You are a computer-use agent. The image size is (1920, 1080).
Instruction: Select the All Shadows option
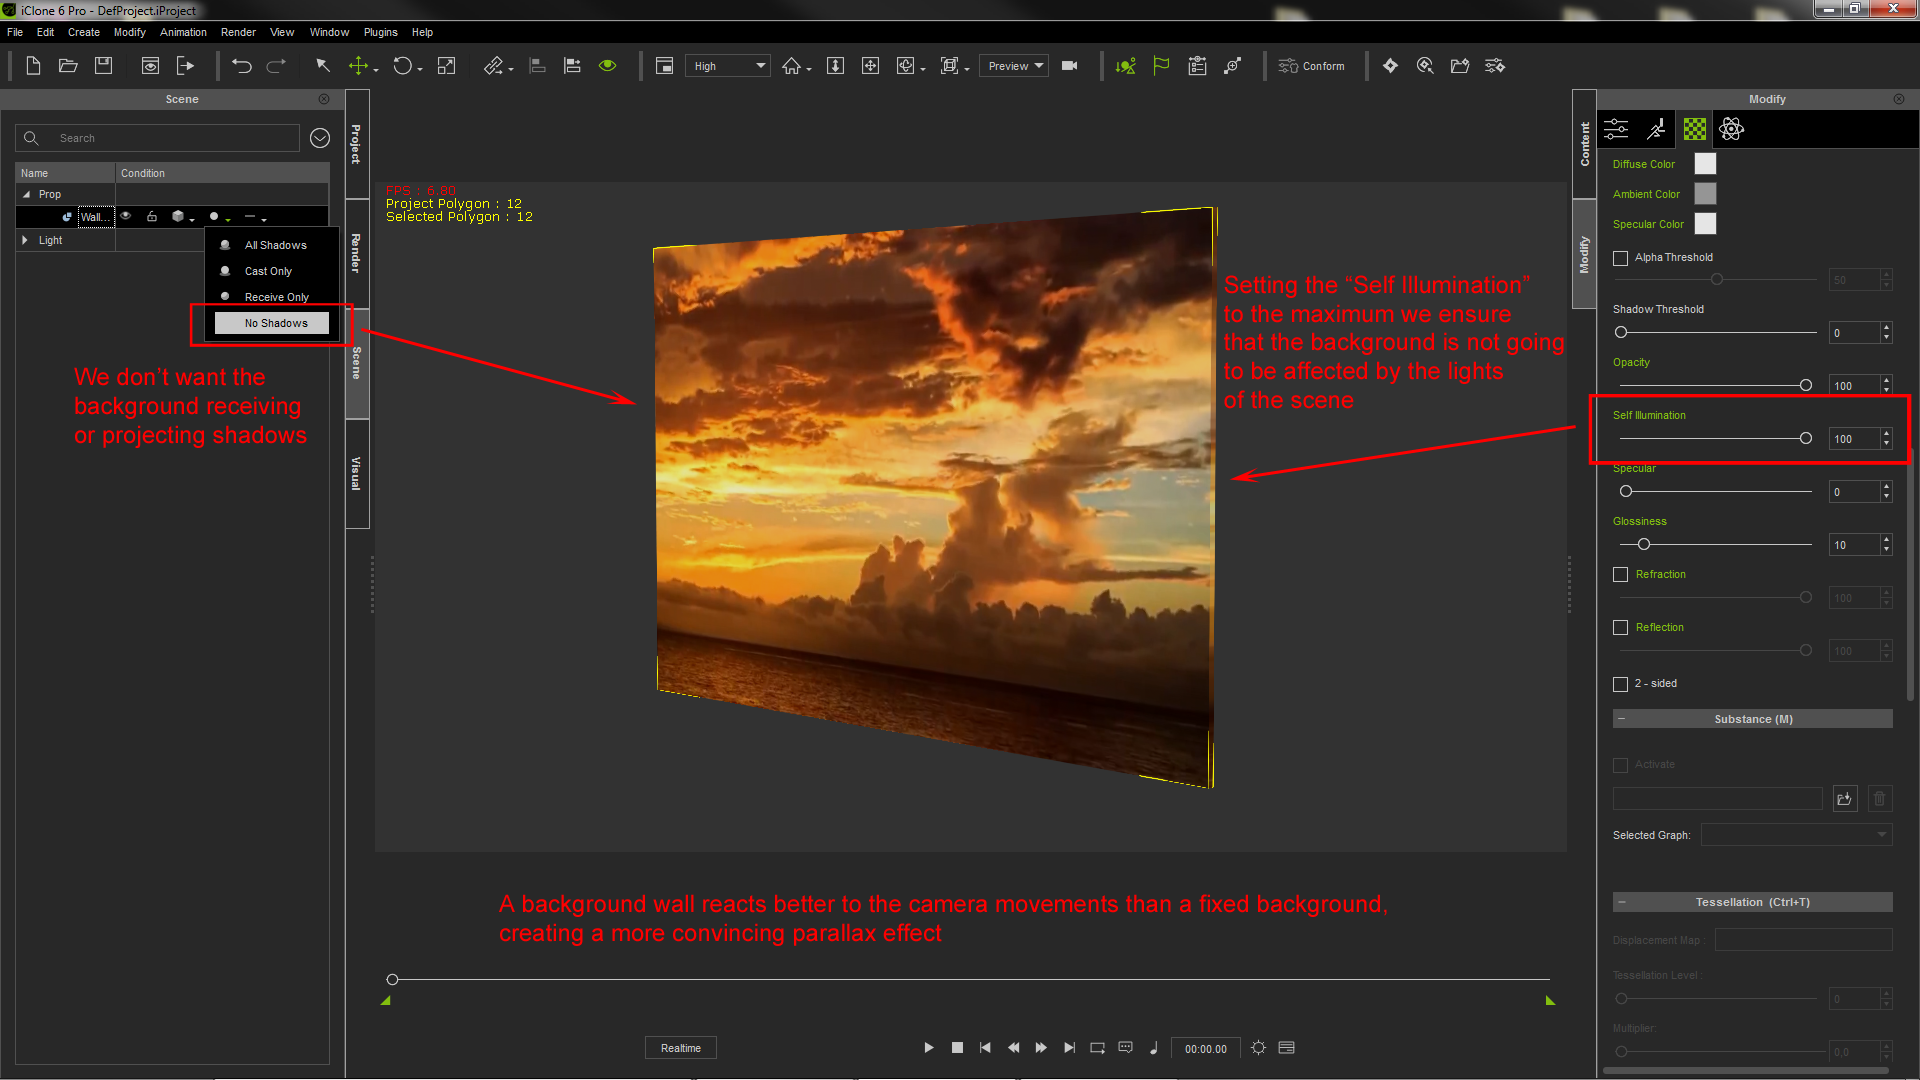coord(275,245)
